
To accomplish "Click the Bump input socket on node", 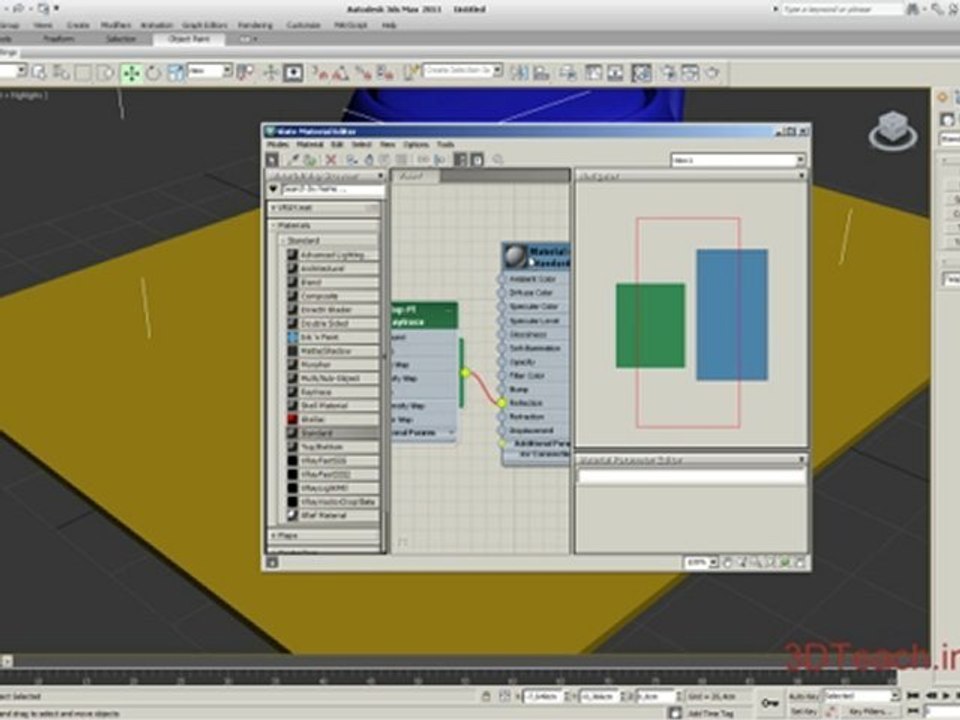I will [x=502, y=389].
